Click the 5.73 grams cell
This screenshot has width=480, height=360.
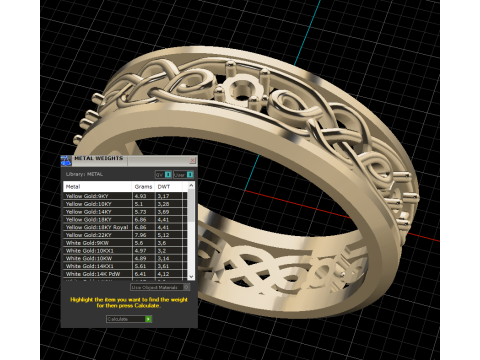pyautogui.click(x=144, y=212)
